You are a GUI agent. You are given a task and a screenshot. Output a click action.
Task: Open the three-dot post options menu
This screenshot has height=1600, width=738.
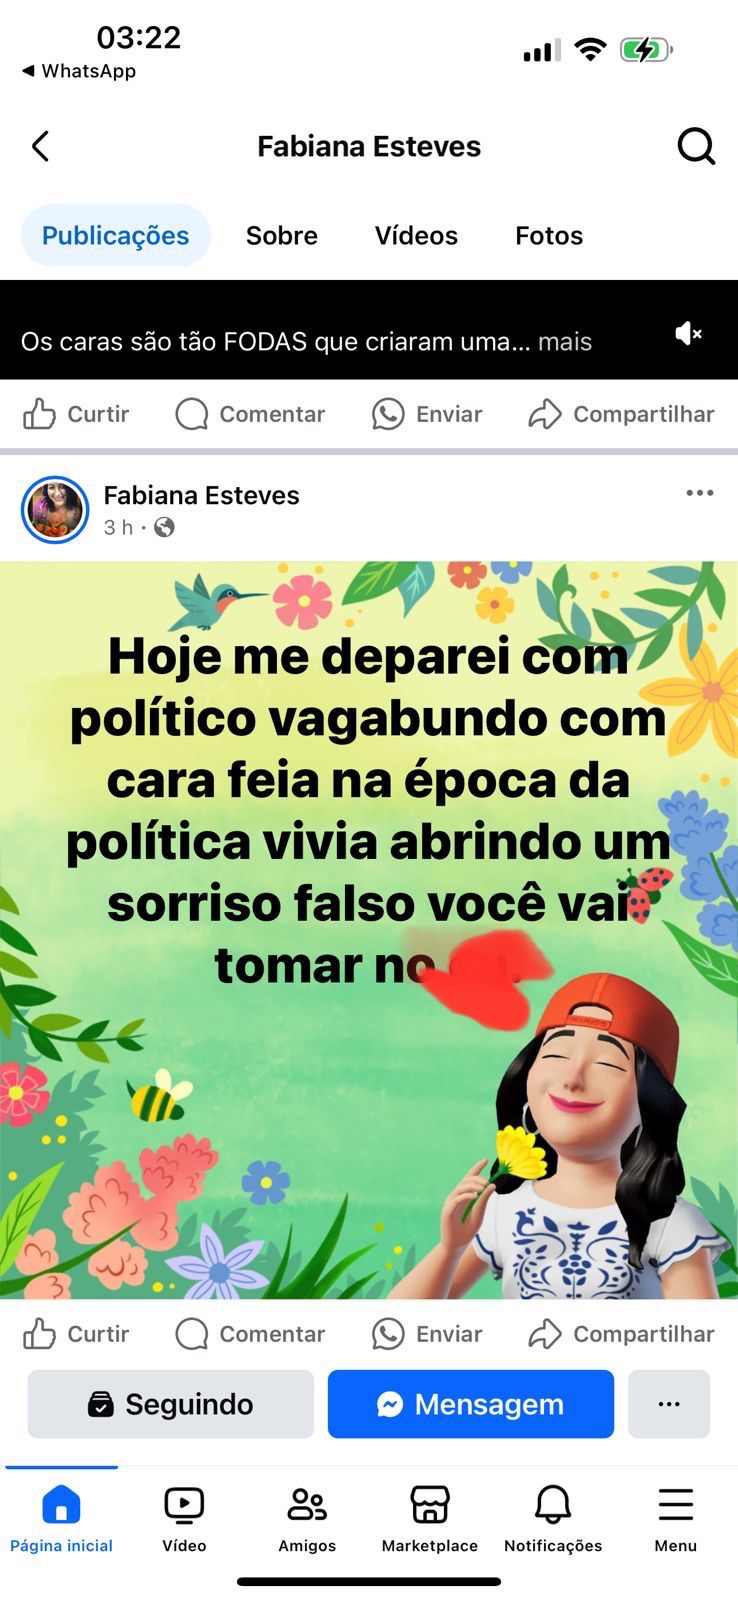[x=700, y=493]
